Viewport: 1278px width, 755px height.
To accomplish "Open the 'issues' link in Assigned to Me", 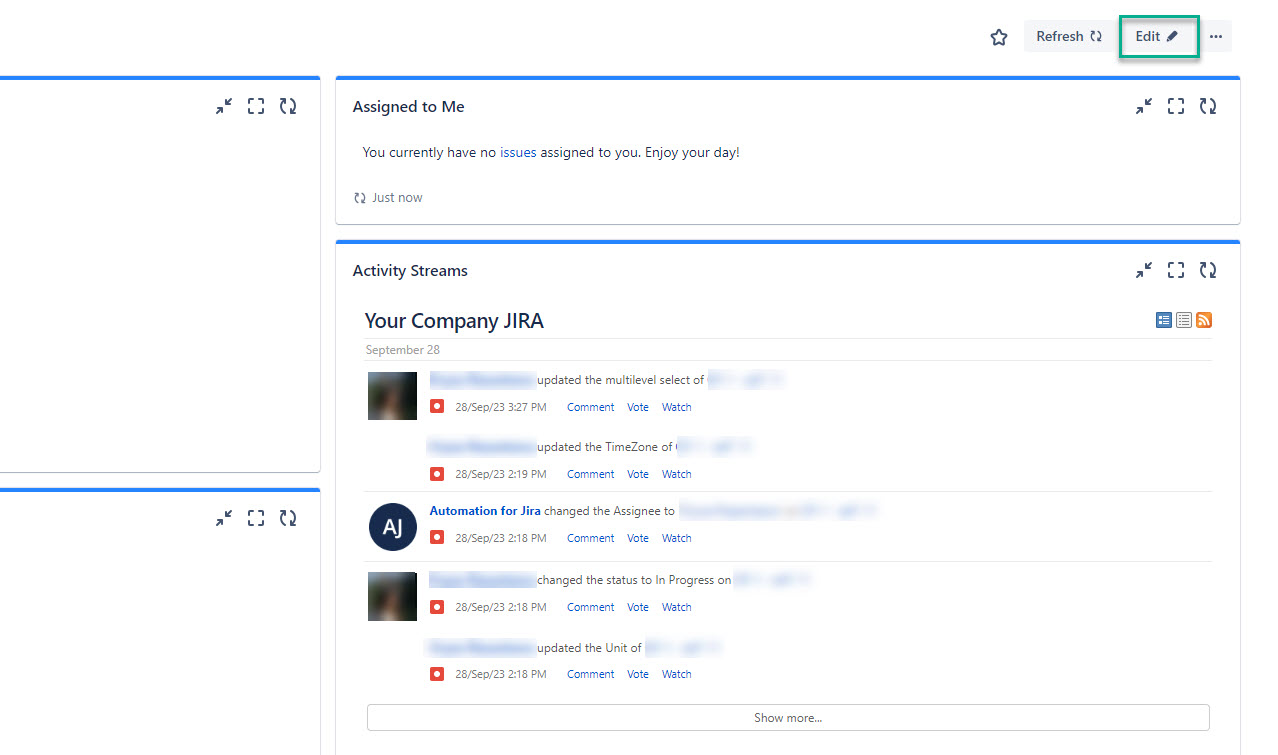I will pyautogui.click(x=518, y=153).
